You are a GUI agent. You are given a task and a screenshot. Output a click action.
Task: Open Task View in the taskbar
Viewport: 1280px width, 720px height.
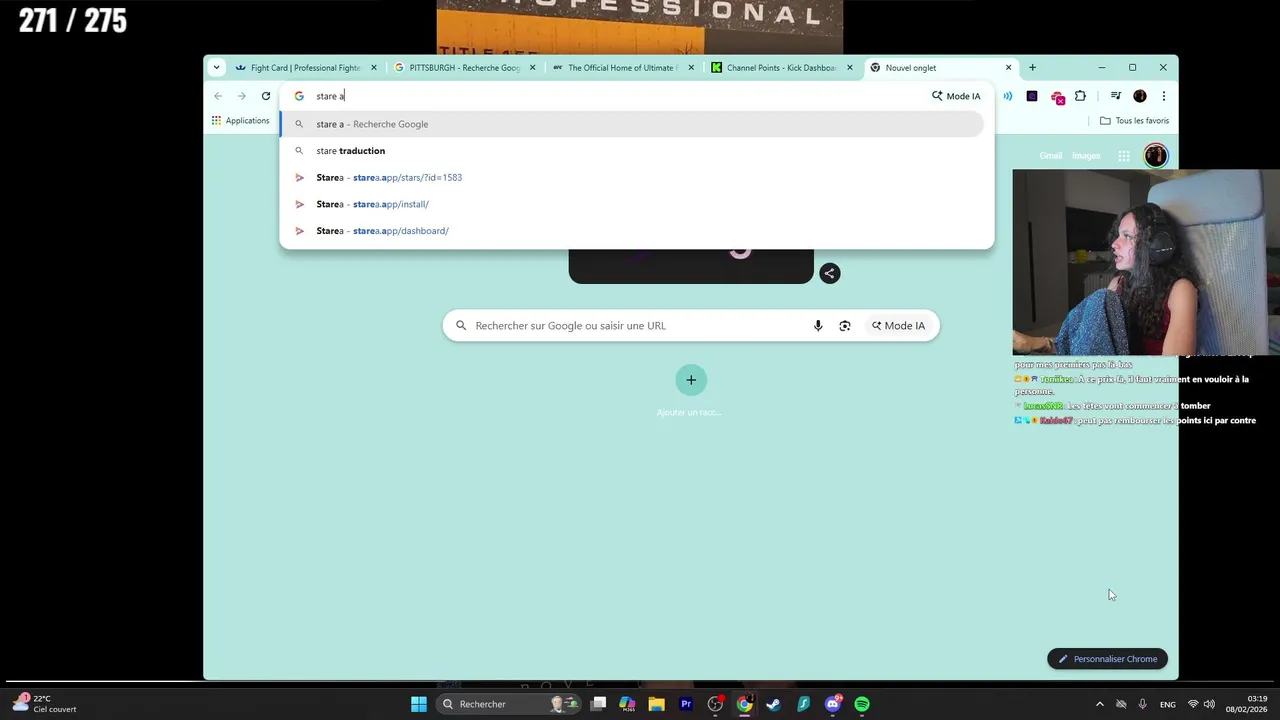coord(598,704)
